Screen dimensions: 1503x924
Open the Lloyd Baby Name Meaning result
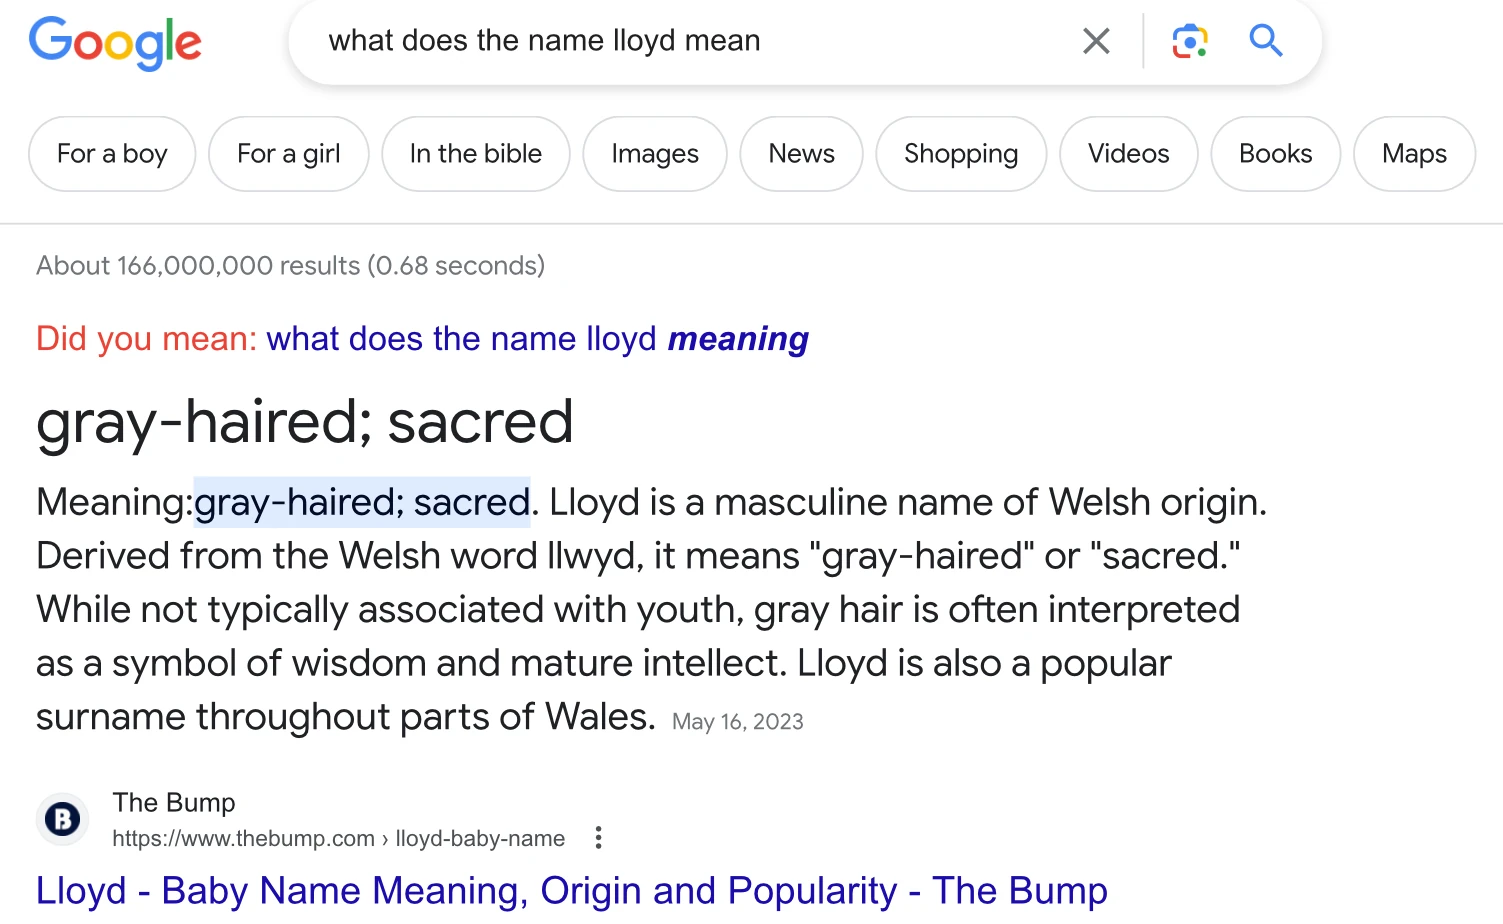571,890
